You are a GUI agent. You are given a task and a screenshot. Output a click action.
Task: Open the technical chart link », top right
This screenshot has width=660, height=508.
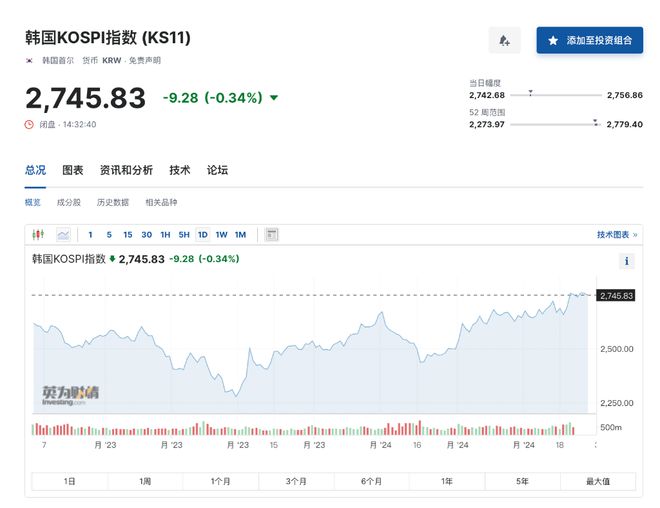coord(616,235)
